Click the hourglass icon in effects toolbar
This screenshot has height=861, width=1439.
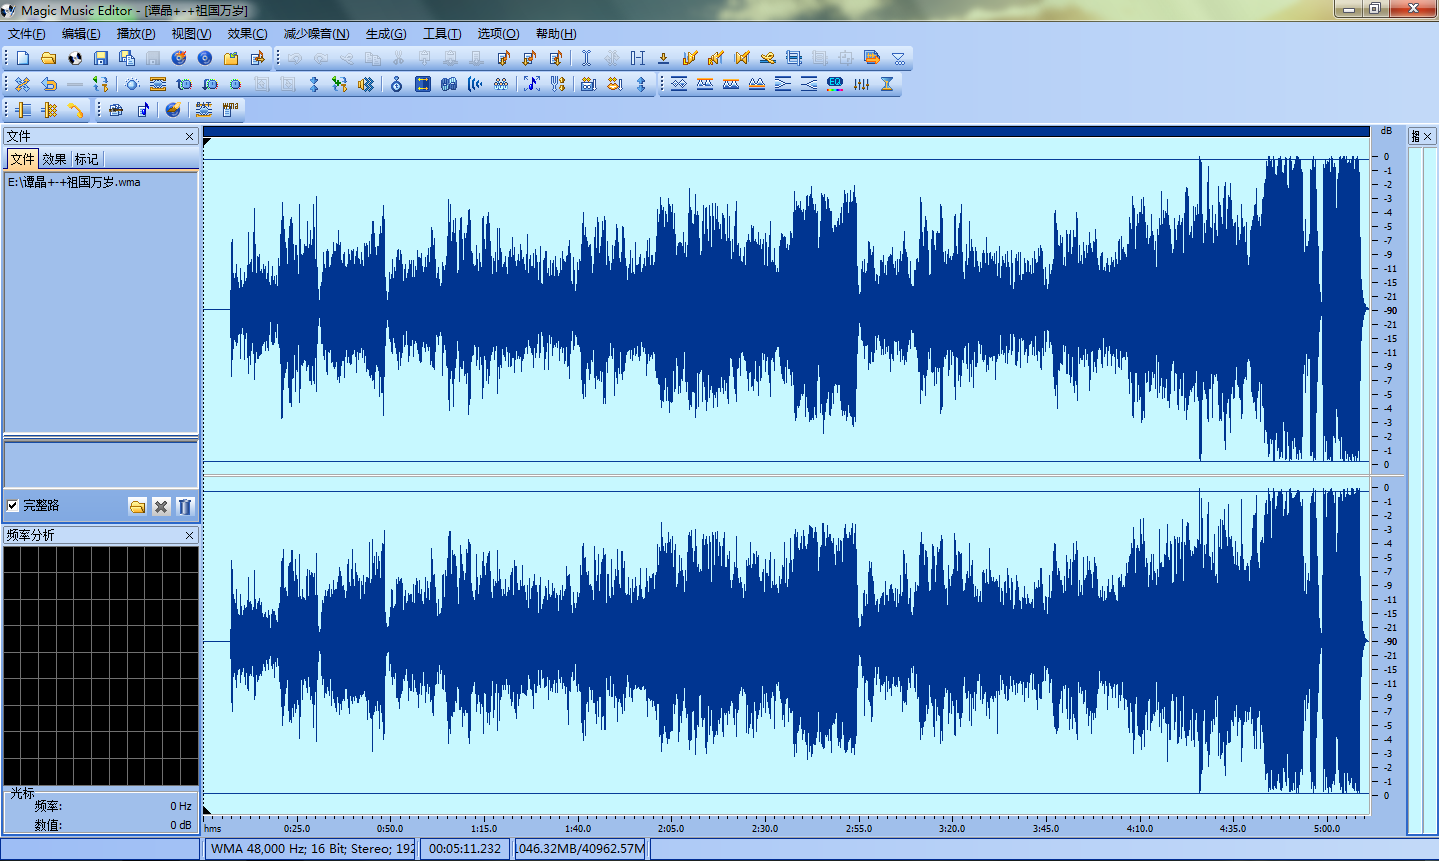pyautogui.click(x=887, y=84)
